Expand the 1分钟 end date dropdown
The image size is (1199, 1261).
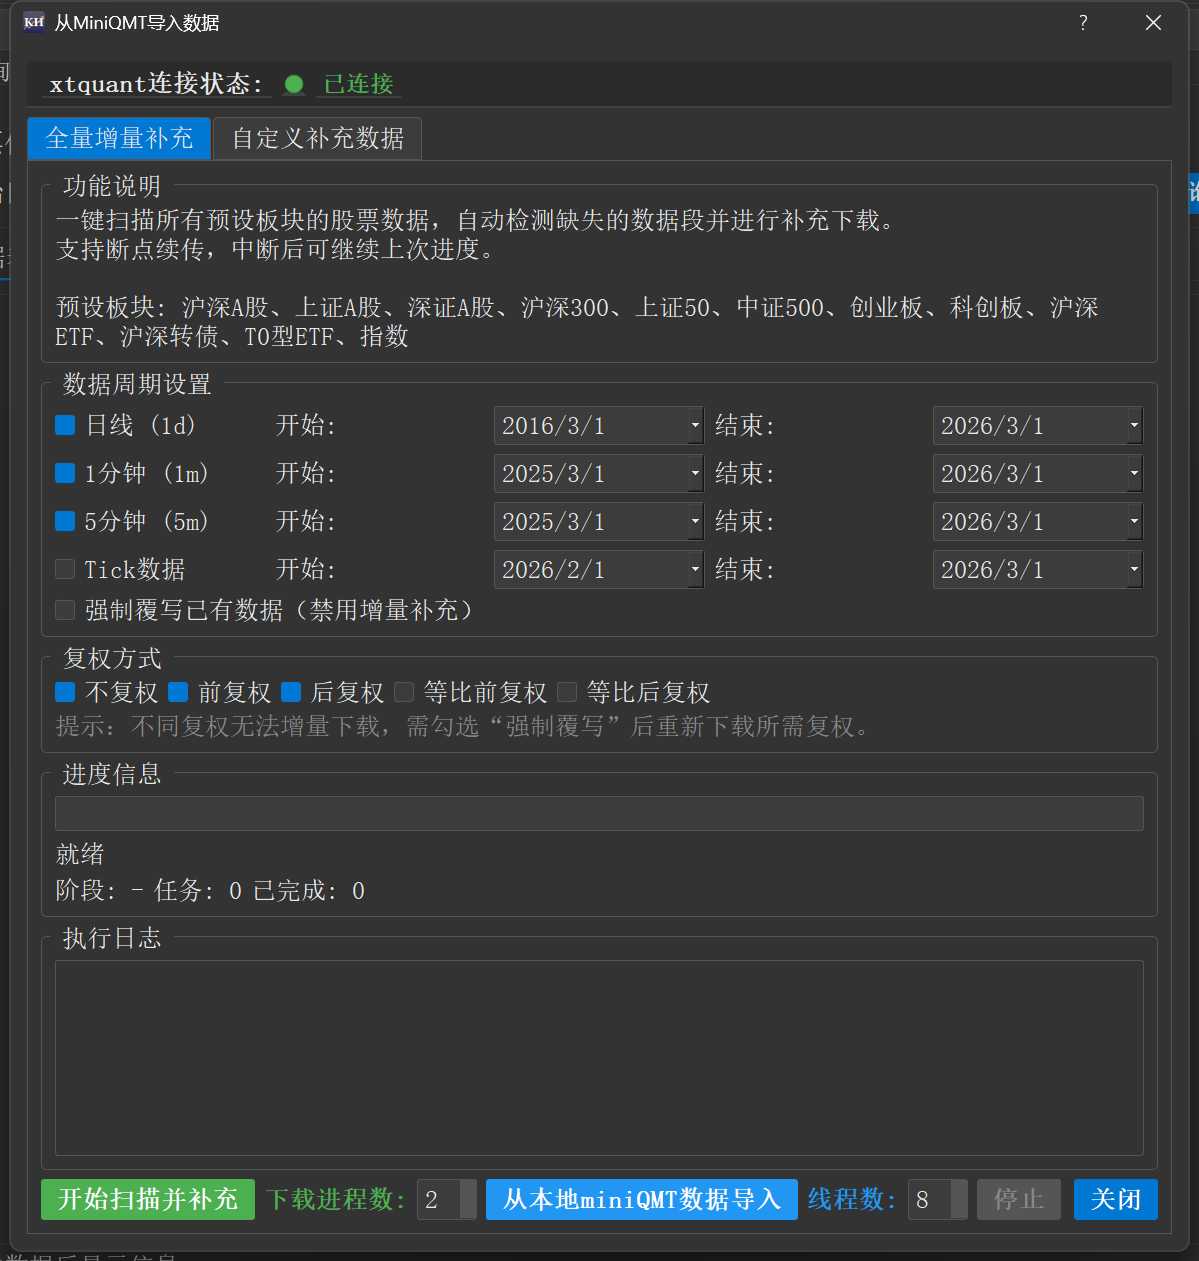click(1134, 474)
